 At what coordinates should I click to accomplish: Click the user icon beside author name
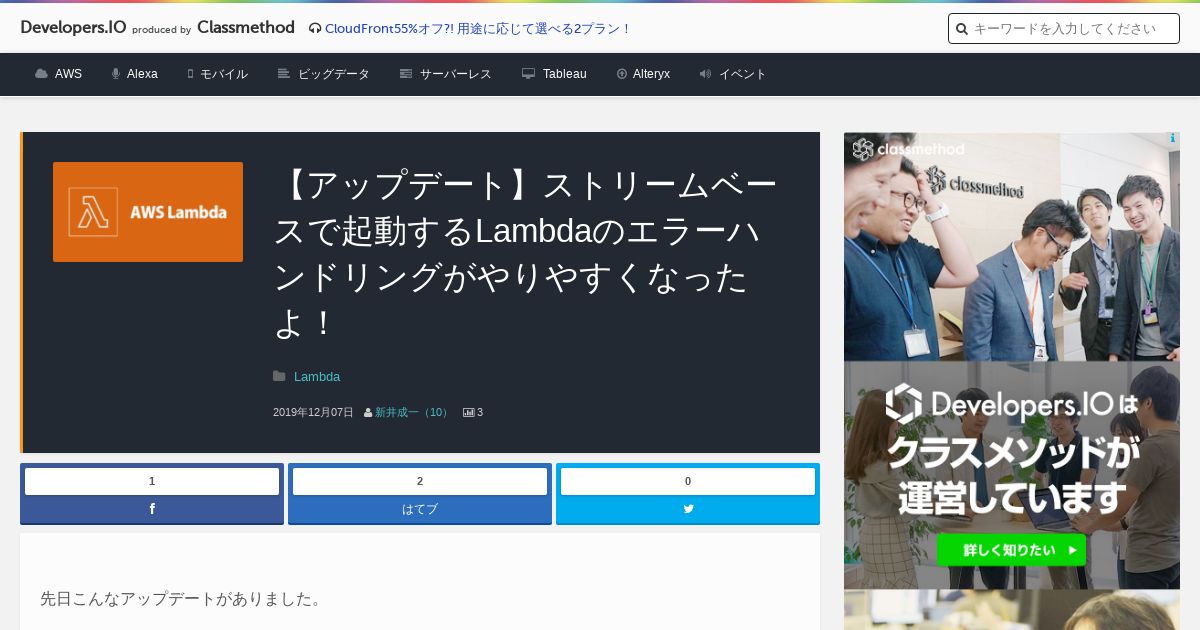(x=368, y=412)
